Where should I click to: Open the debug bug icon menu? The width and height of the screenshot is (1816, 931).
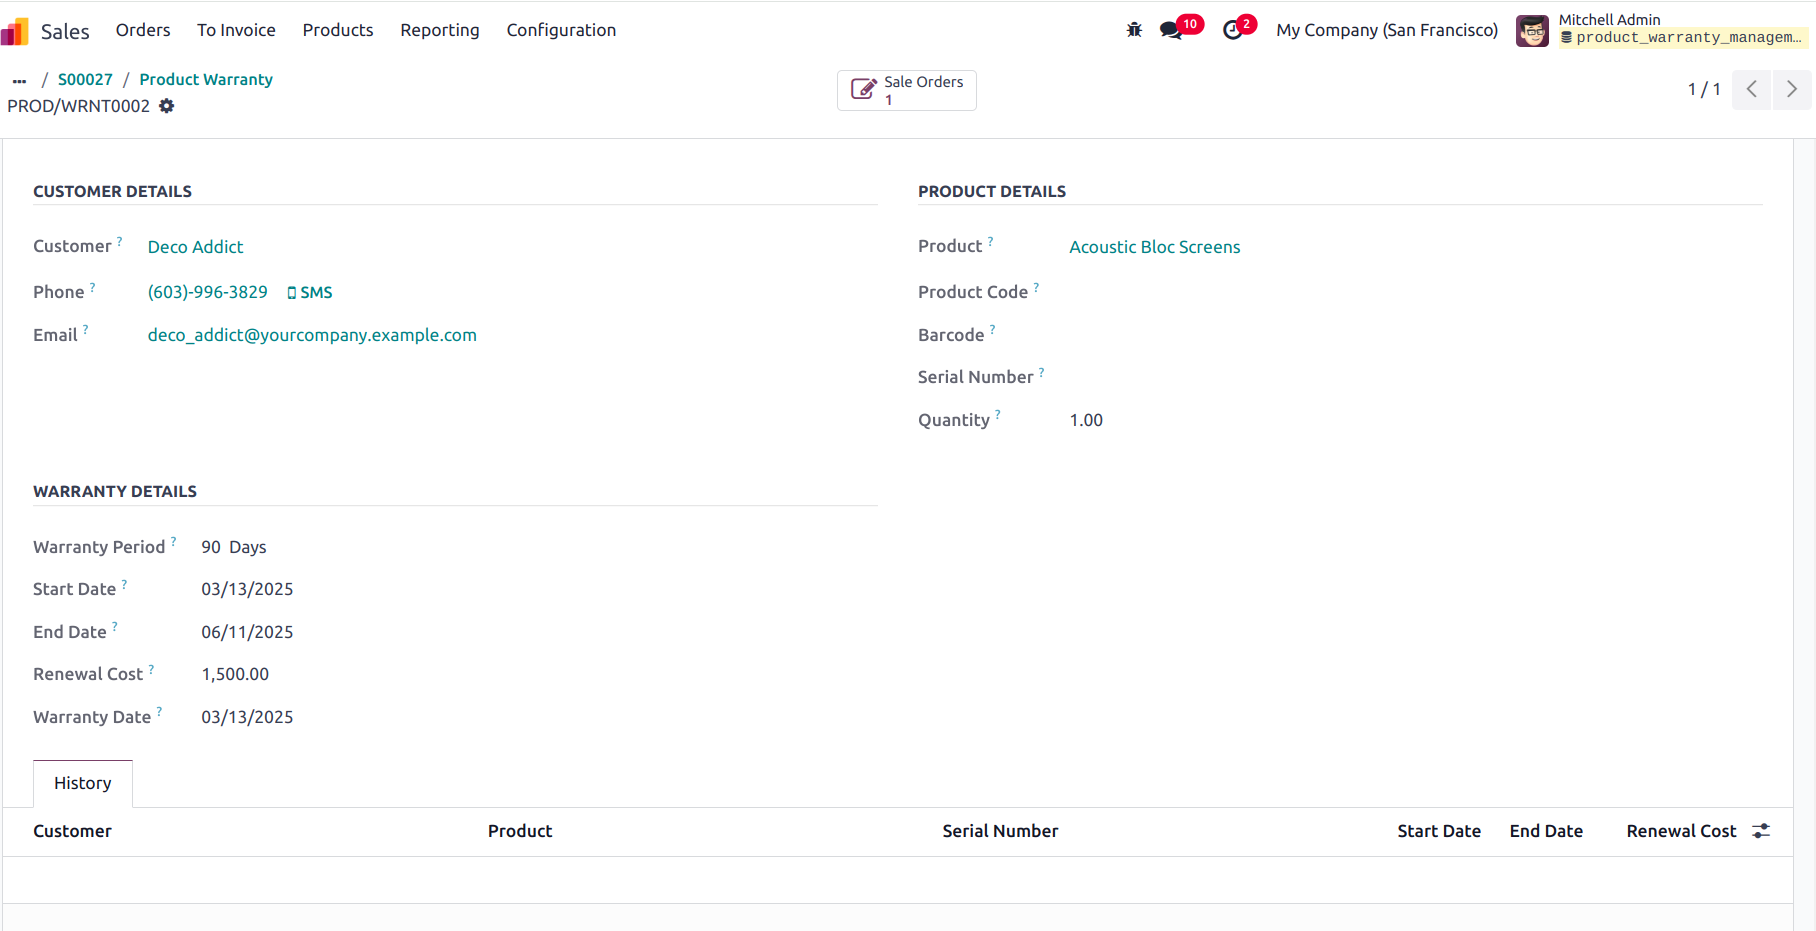pos(1134,30)
